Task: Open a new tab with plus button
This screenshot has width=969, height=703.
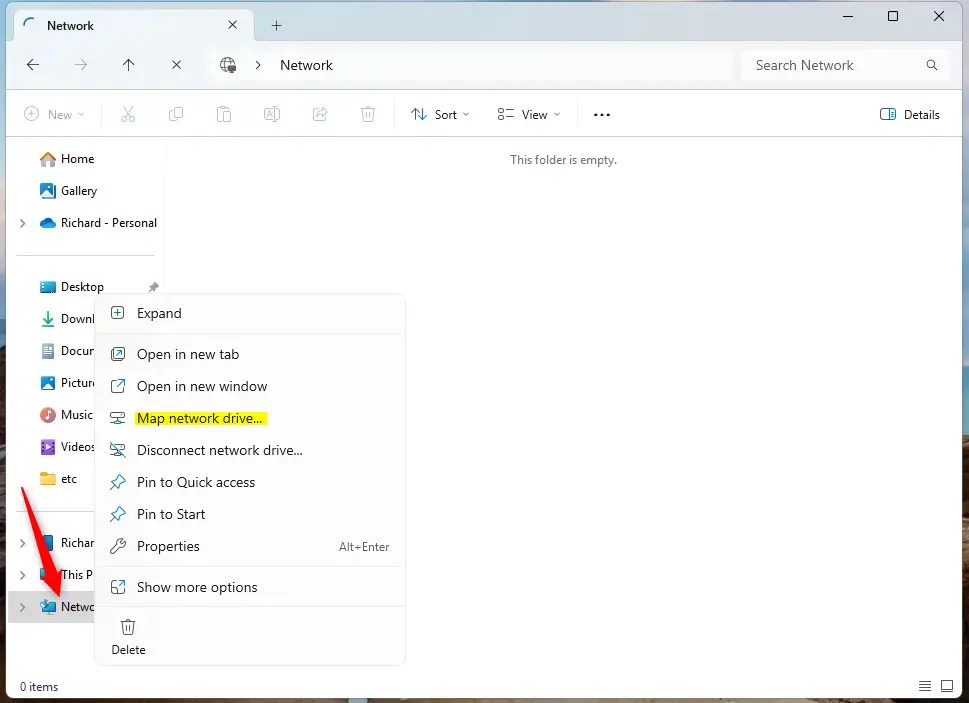Action: click(x=277, y=25)
